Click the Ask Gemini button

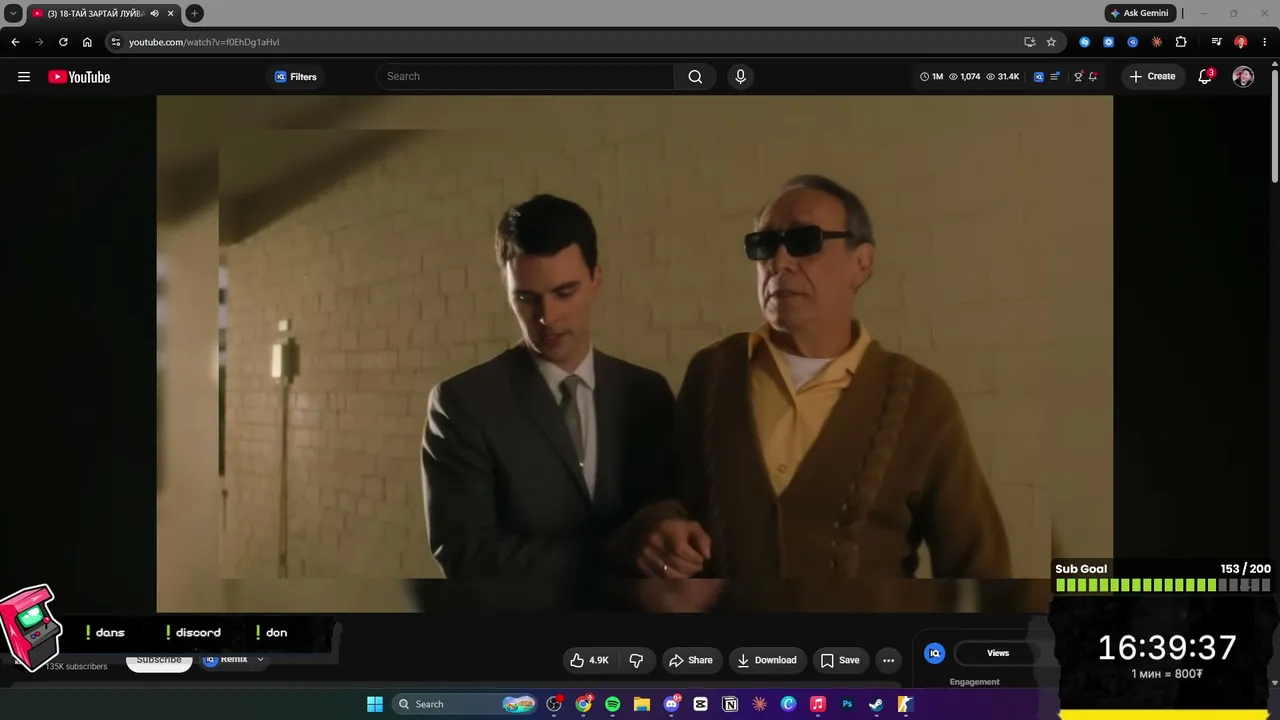[x=1140, y=13]
